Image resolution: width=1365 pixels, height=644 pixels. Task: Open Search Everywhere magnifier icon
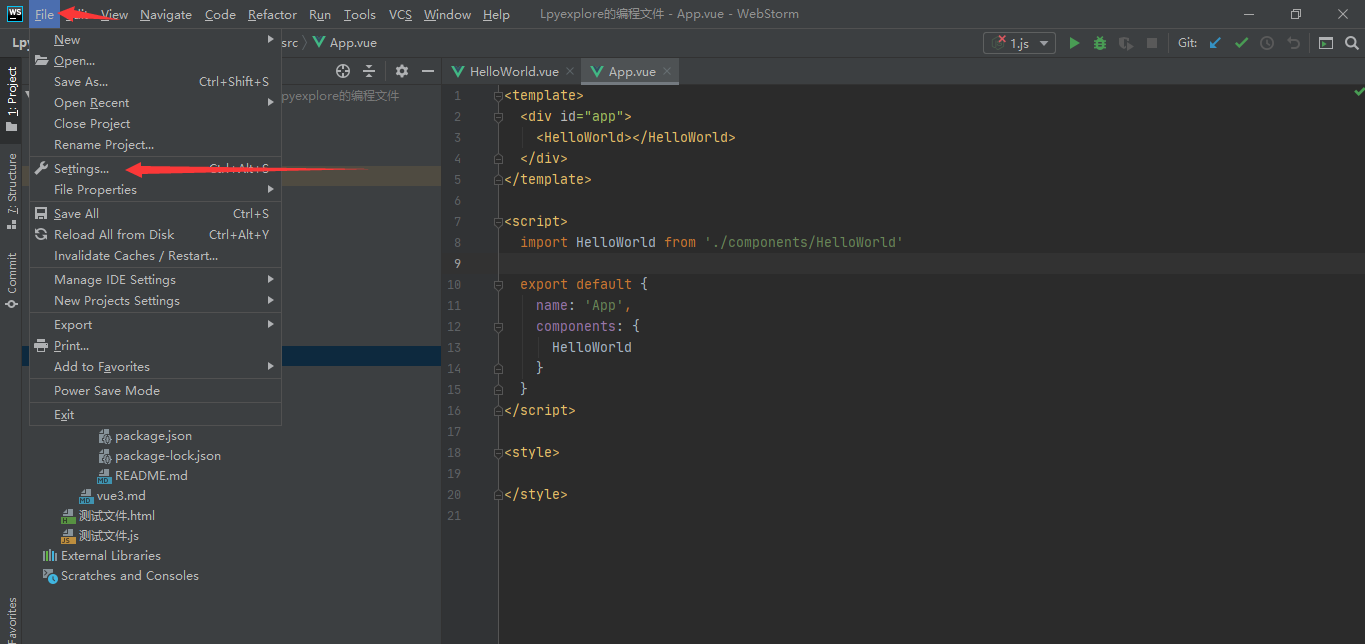tap(1352, 43)
